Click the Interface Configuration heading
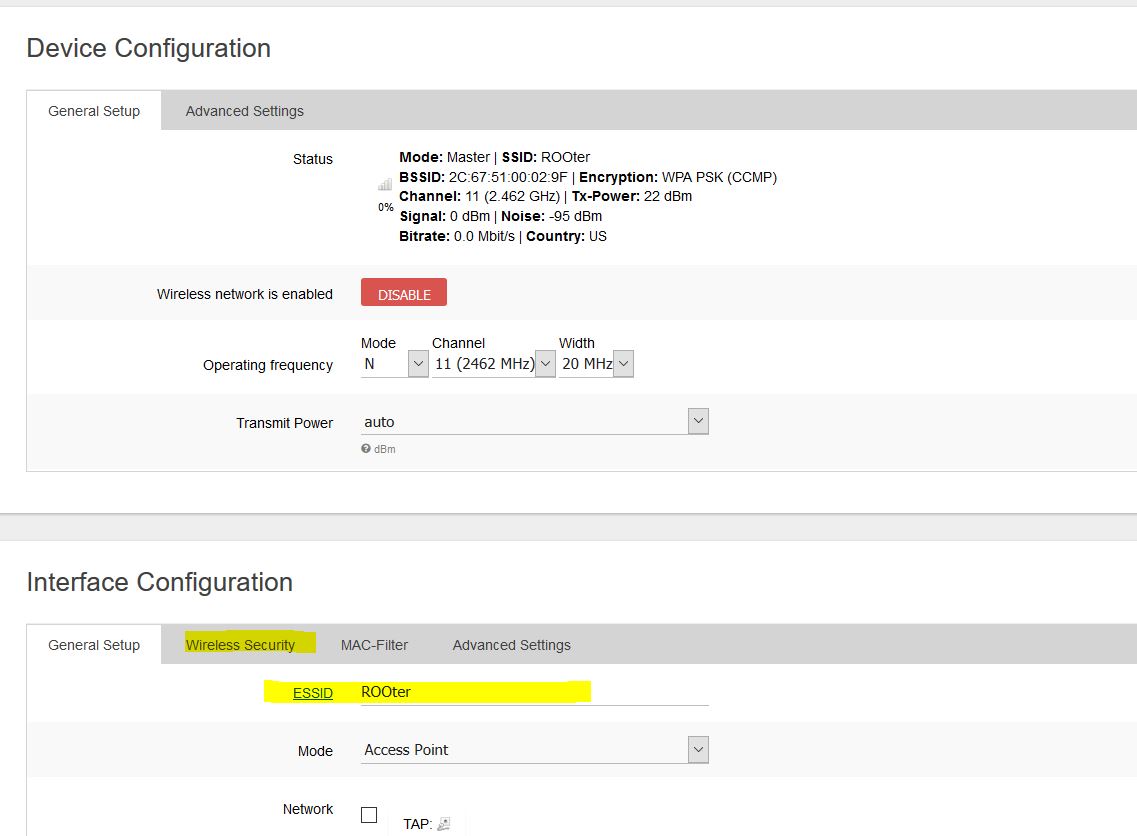The image size is (1137, 836). coord(159,582)
